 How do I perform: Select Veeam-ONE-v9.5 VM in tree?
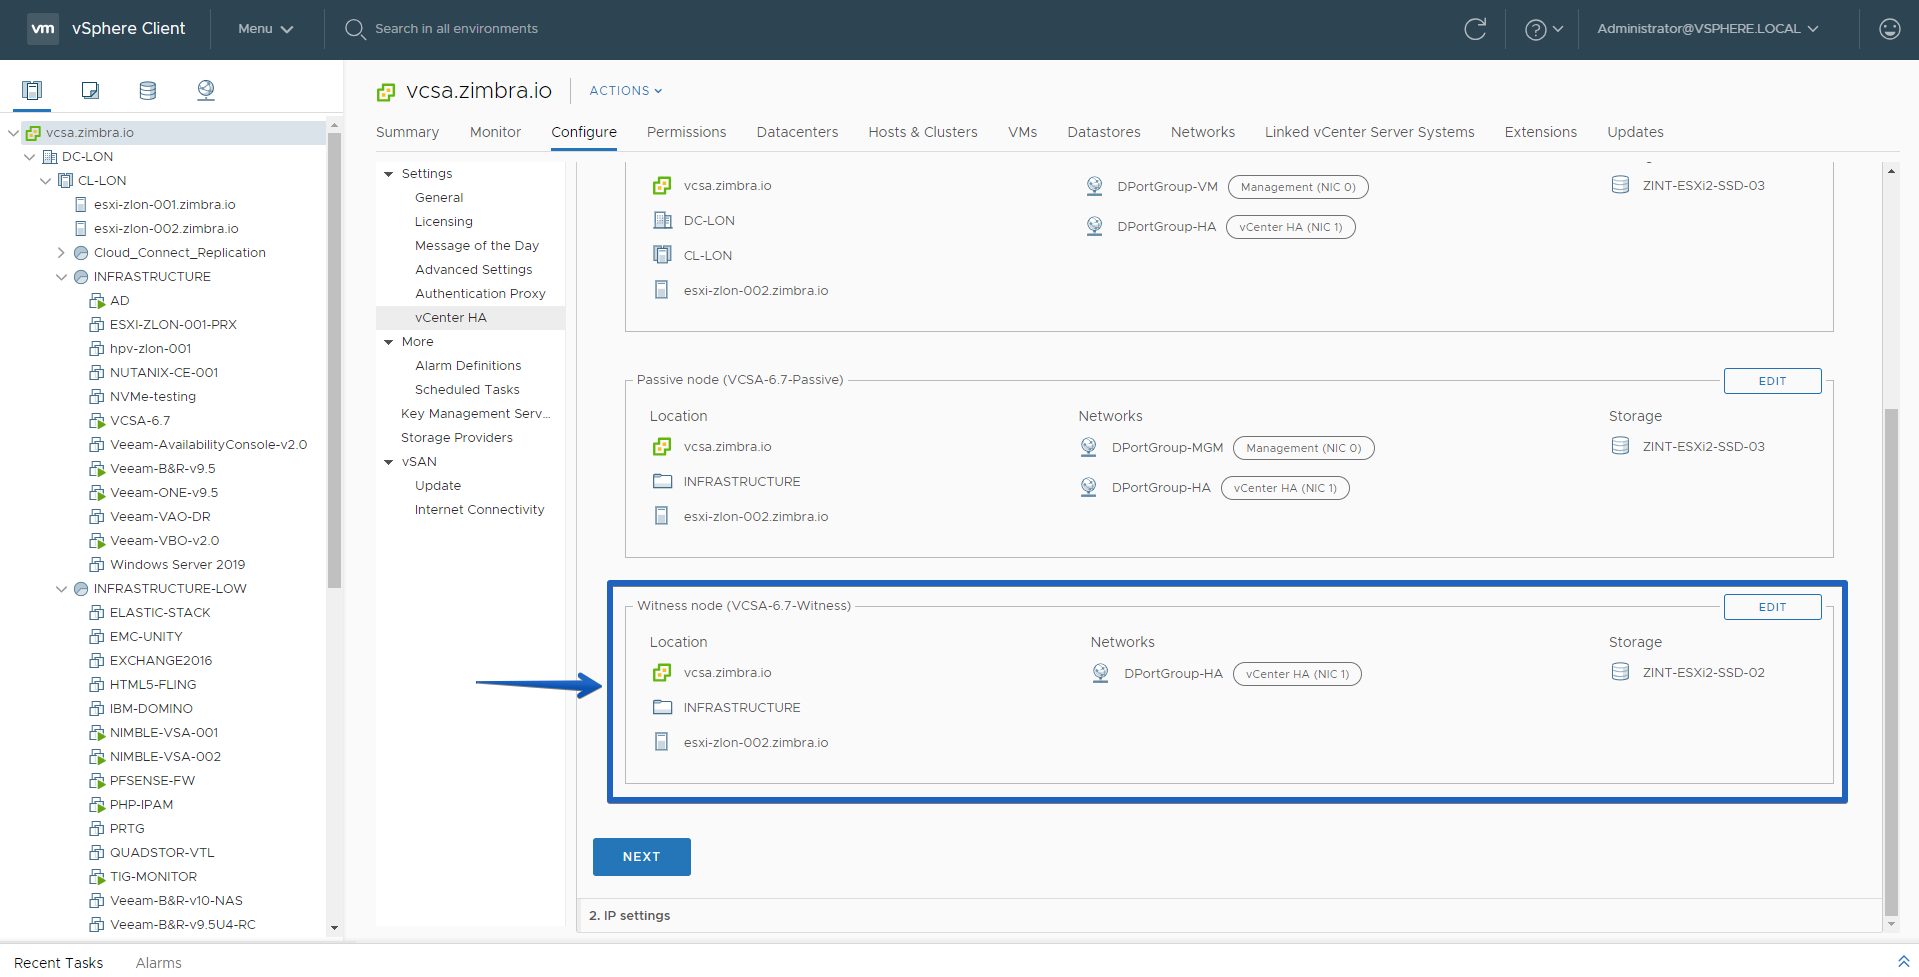click(163, 493)
